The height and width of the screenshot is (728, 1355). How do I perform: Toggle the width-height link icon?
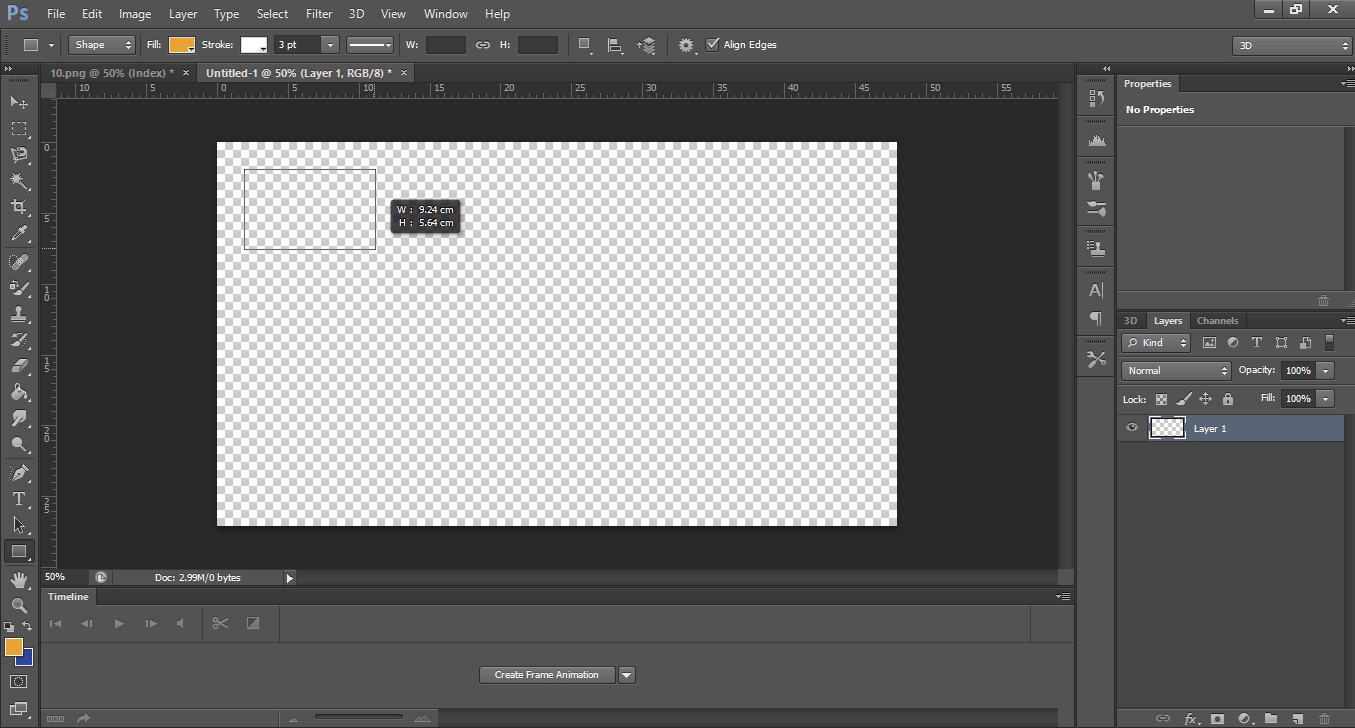coord(482,45)
